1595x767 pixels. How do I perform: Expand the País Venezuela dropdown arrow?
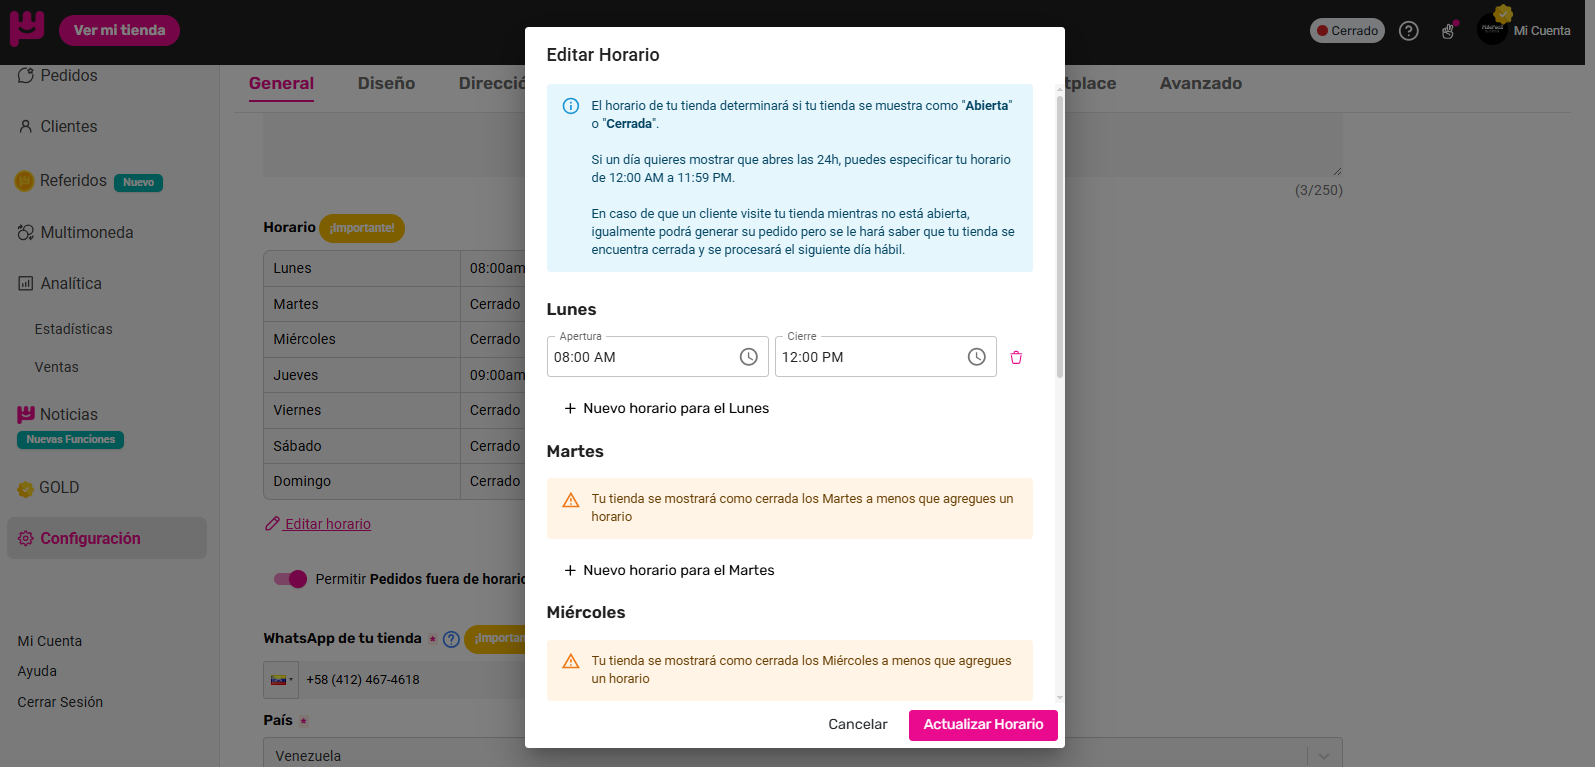(x=1324, y=756)
